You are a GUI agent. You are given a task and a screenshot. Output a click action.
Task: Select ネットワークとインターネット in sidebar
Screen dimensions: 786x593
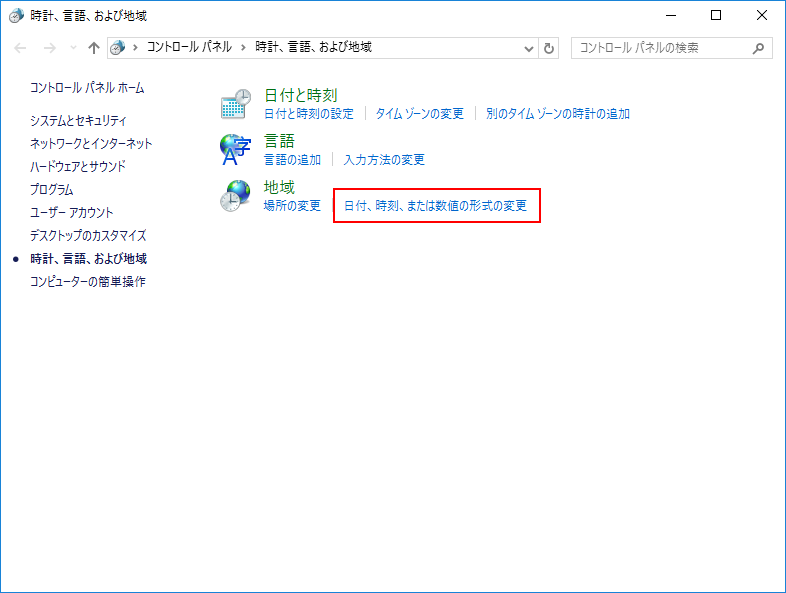91,143
